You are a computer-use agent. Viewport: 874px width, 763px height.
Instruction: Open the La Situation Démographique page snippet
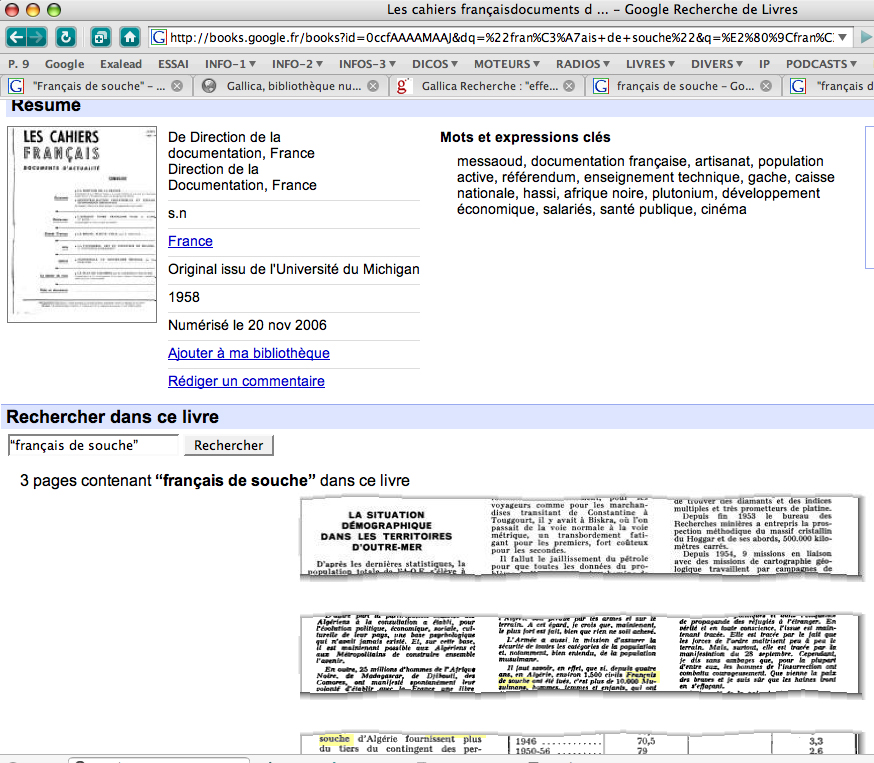(x=581, y=538)
